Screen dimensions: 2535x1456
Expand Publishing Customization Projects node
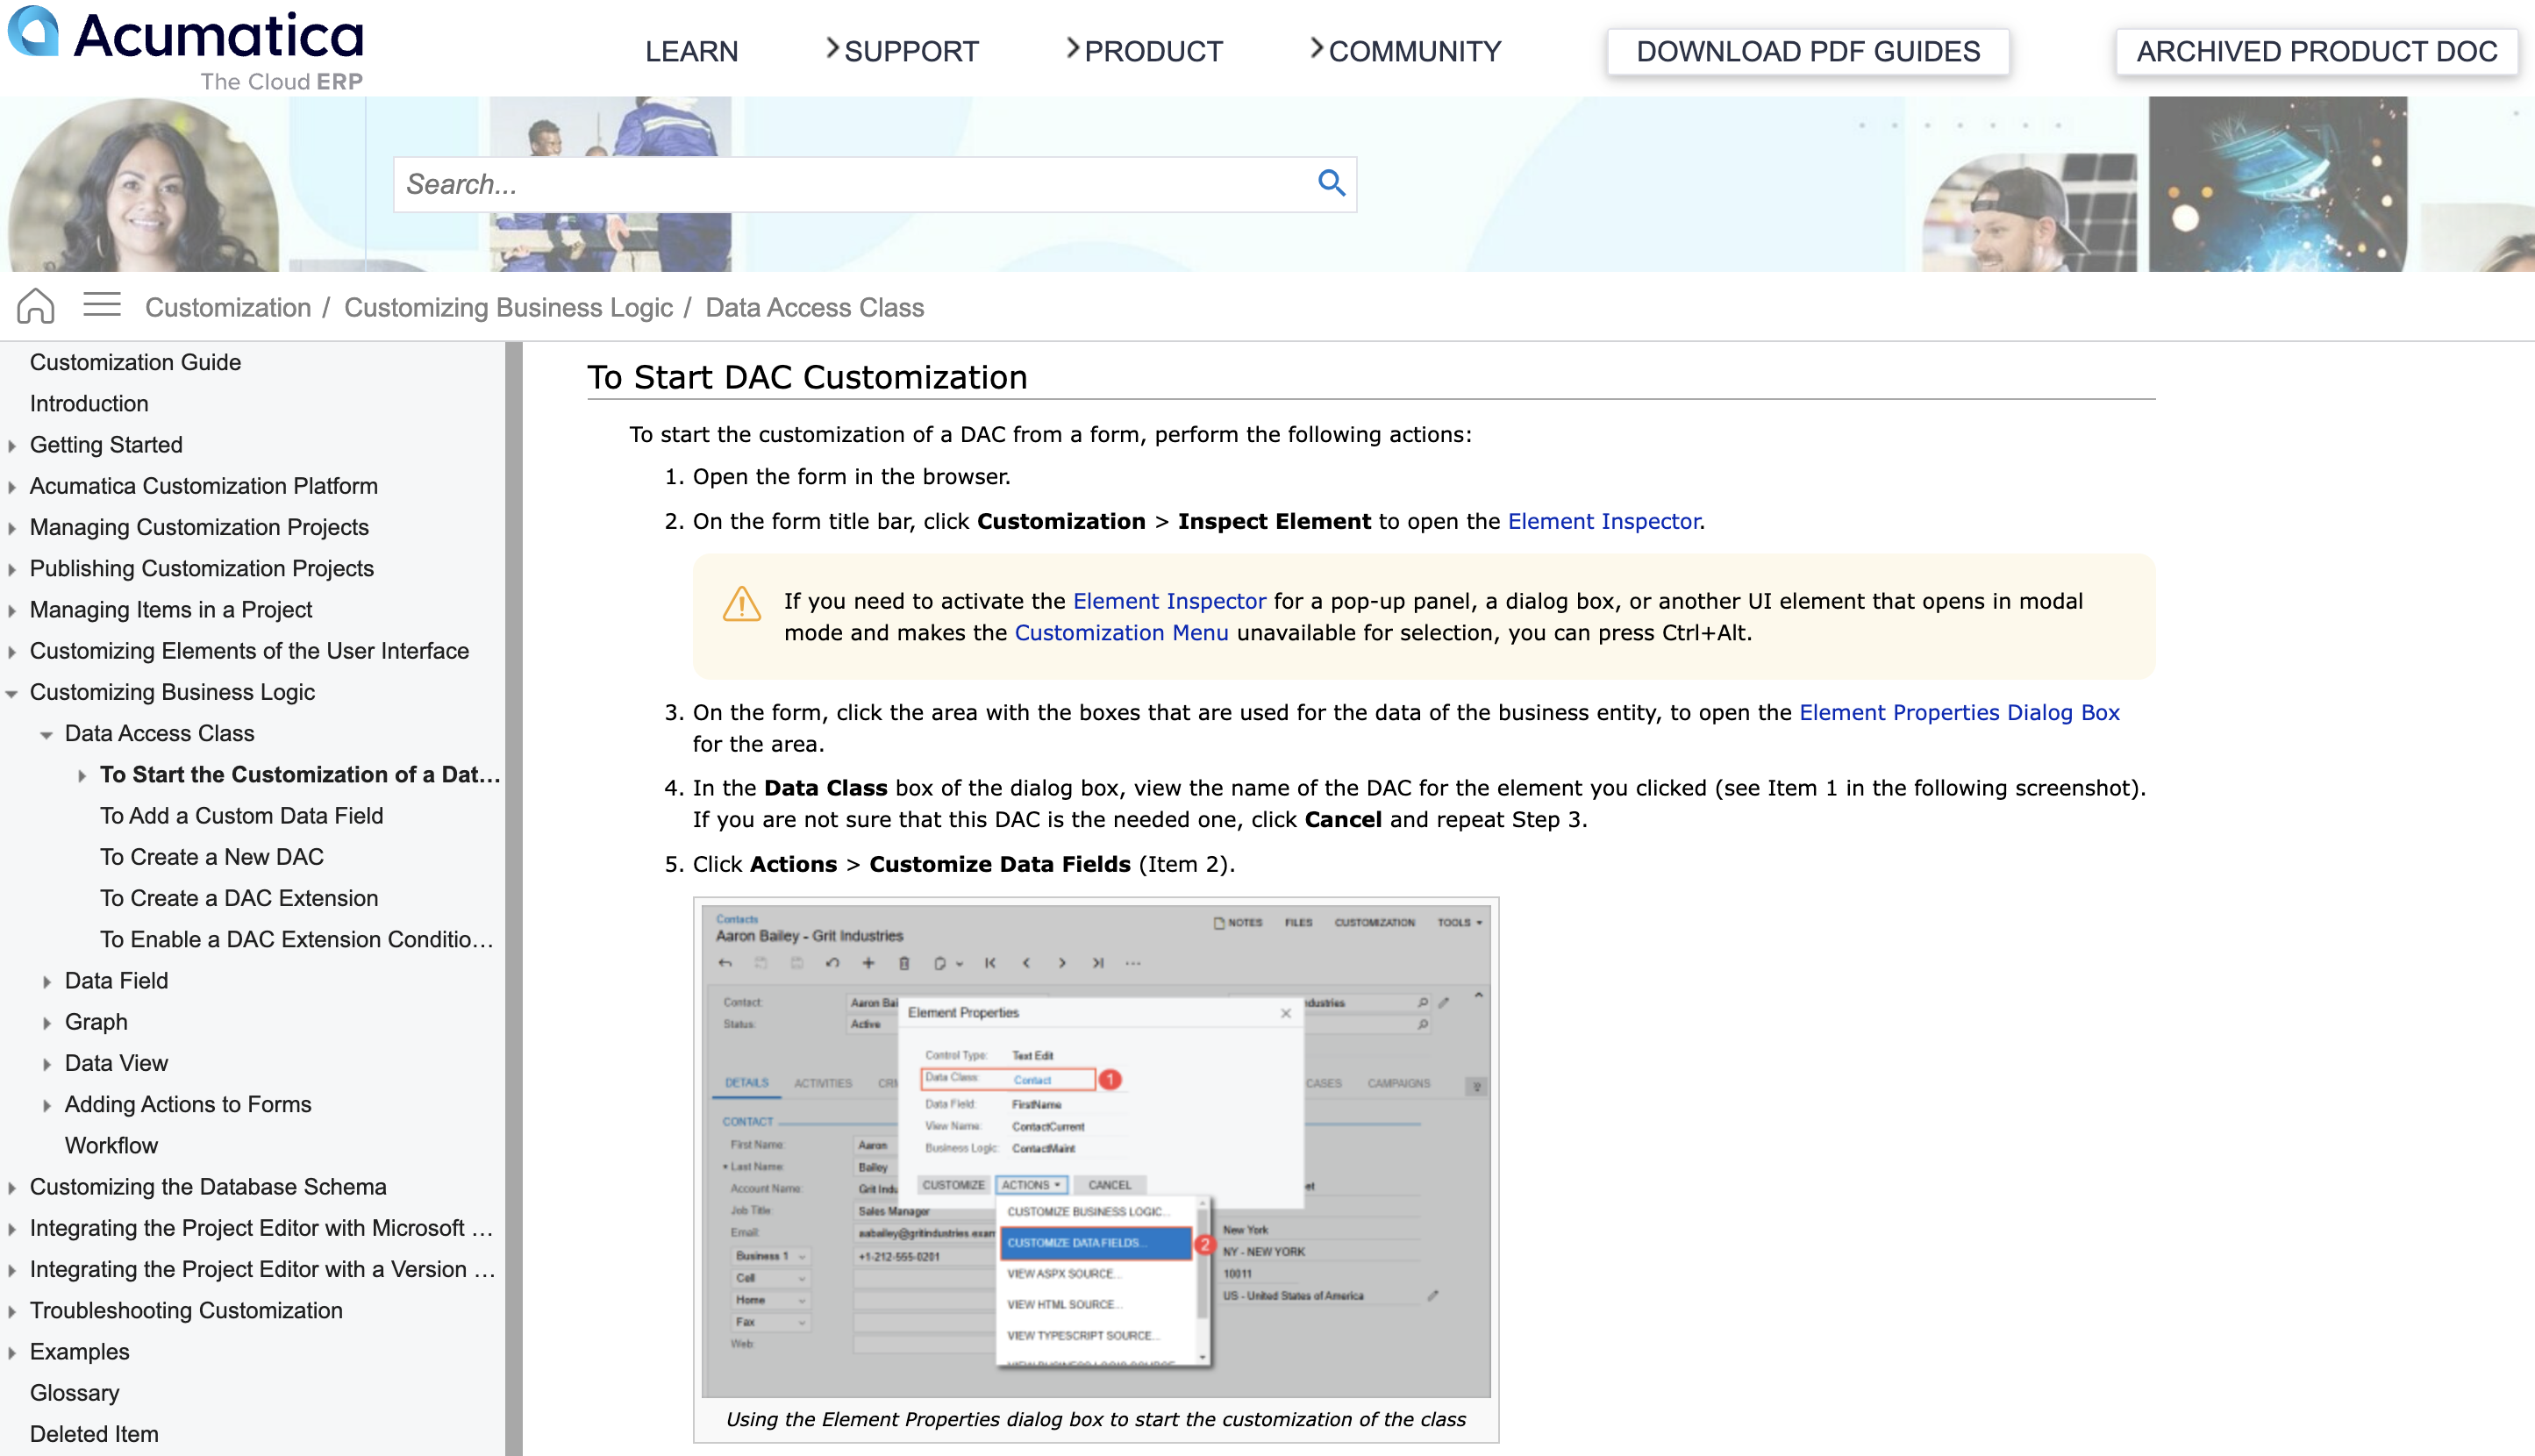[x=12, y=570]
